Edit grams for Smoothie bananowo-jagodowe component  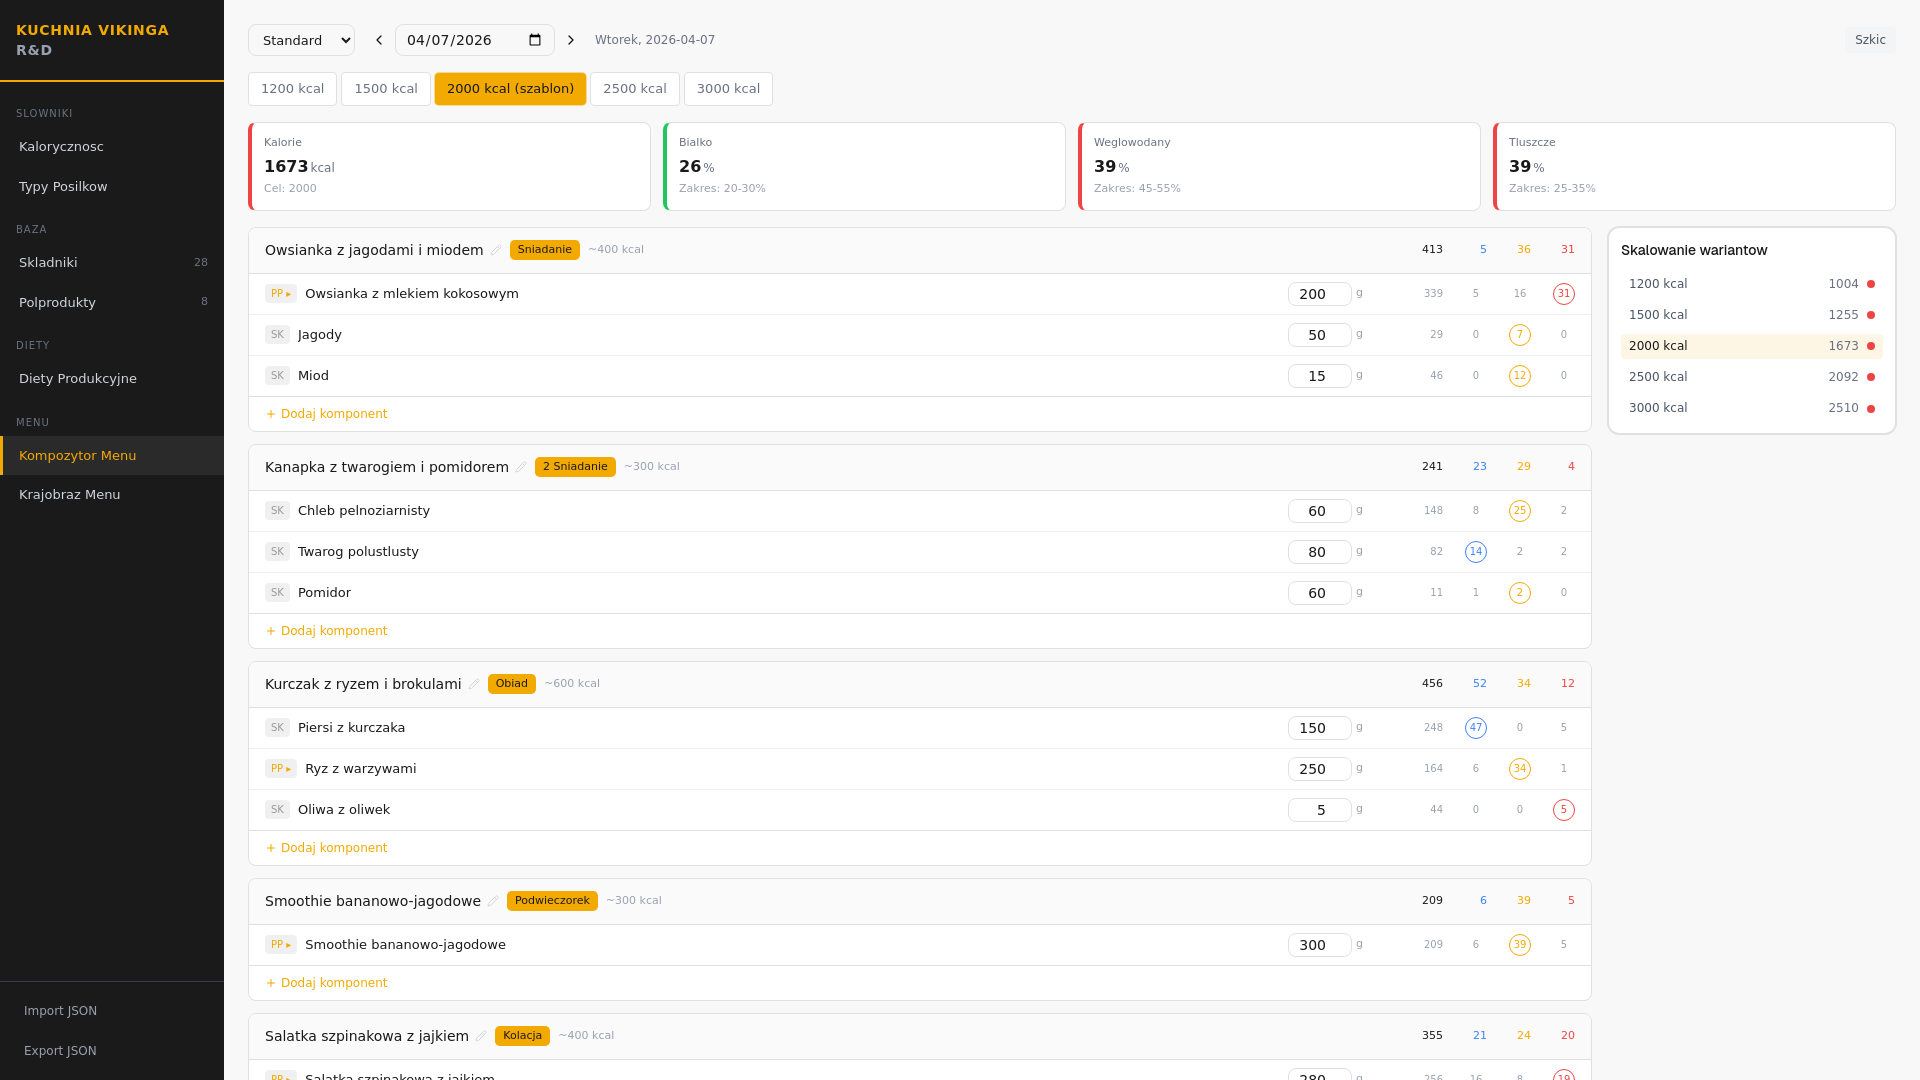tap(1319, 945)
